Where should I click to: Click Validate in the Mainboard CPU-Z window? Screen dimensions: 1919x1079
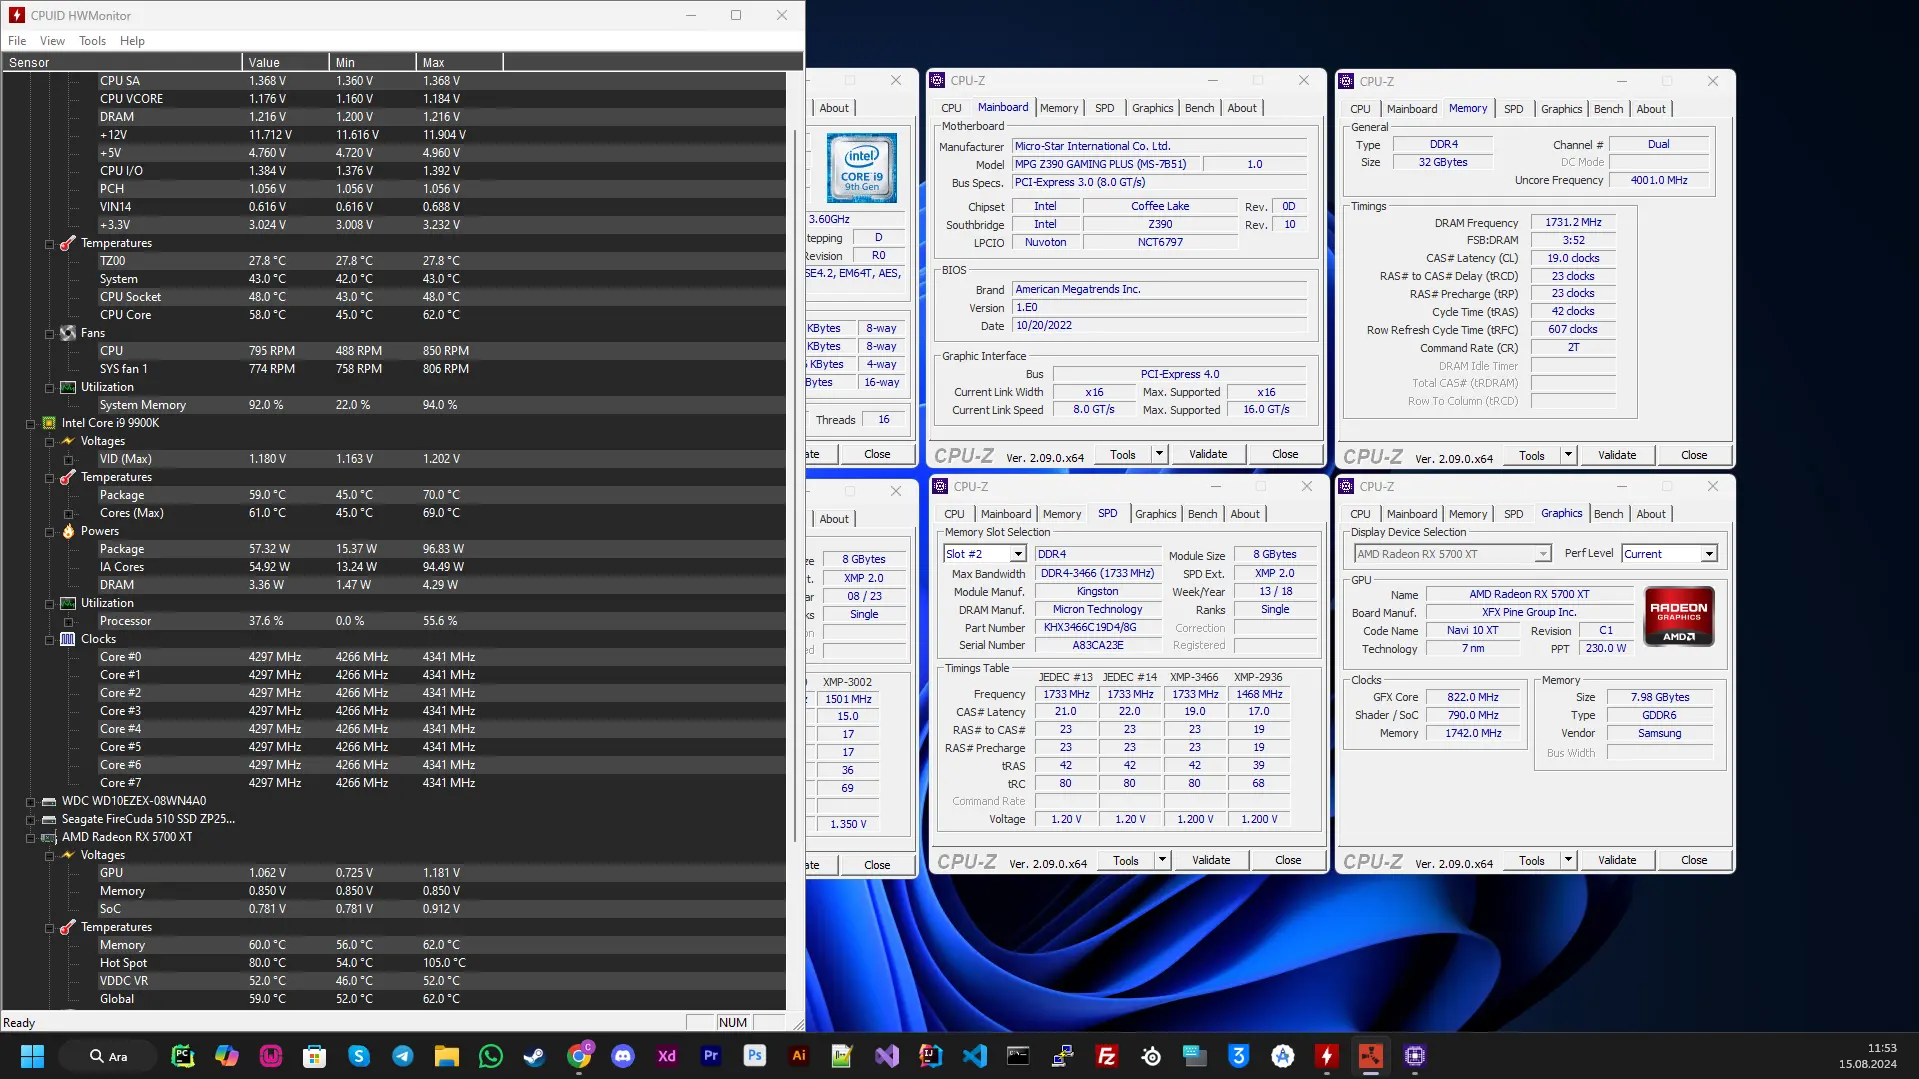click(x=1208, y=454)
